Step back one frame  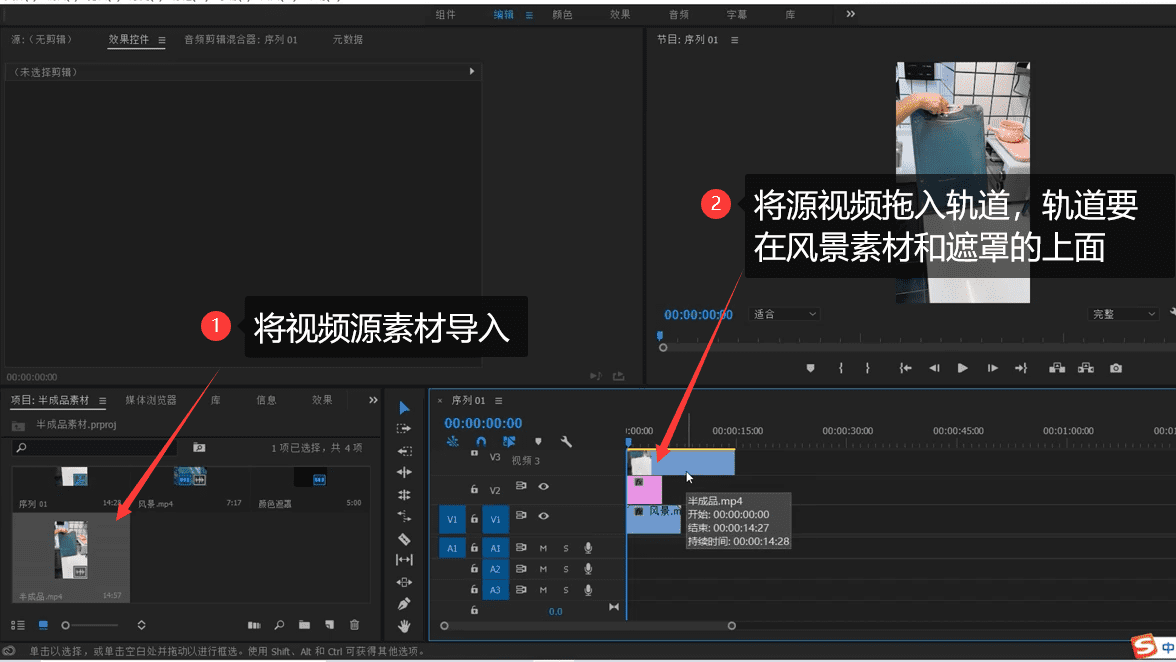934,368
